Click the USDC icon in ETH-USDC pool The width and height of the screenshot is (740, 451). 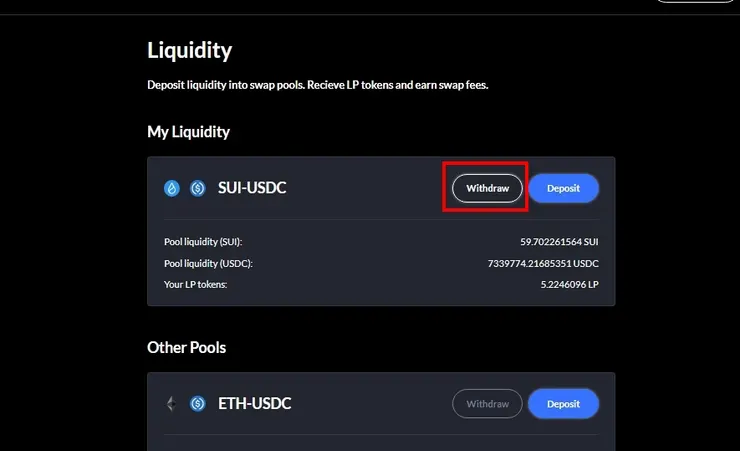pos(197,404)
